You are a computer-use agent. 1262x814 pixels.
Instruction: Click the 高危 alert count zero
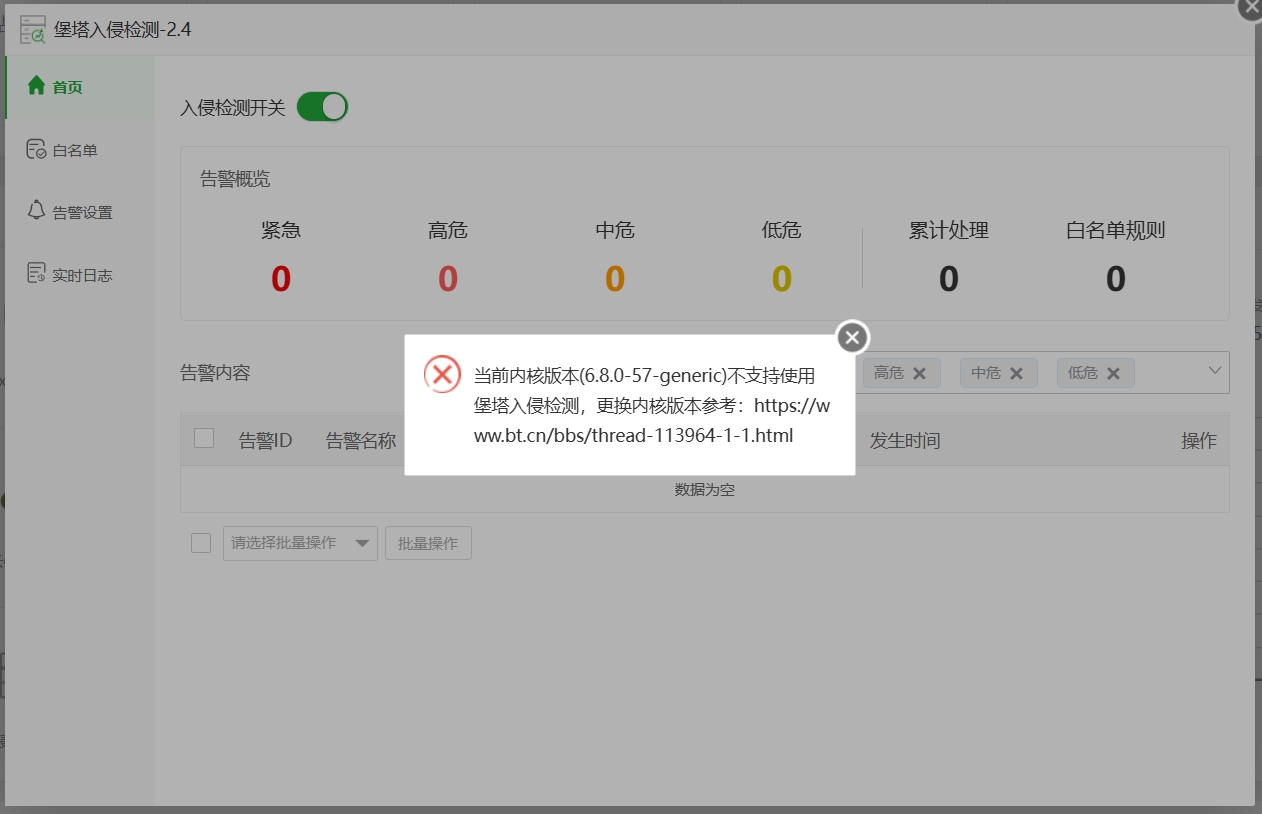point(448,279)
